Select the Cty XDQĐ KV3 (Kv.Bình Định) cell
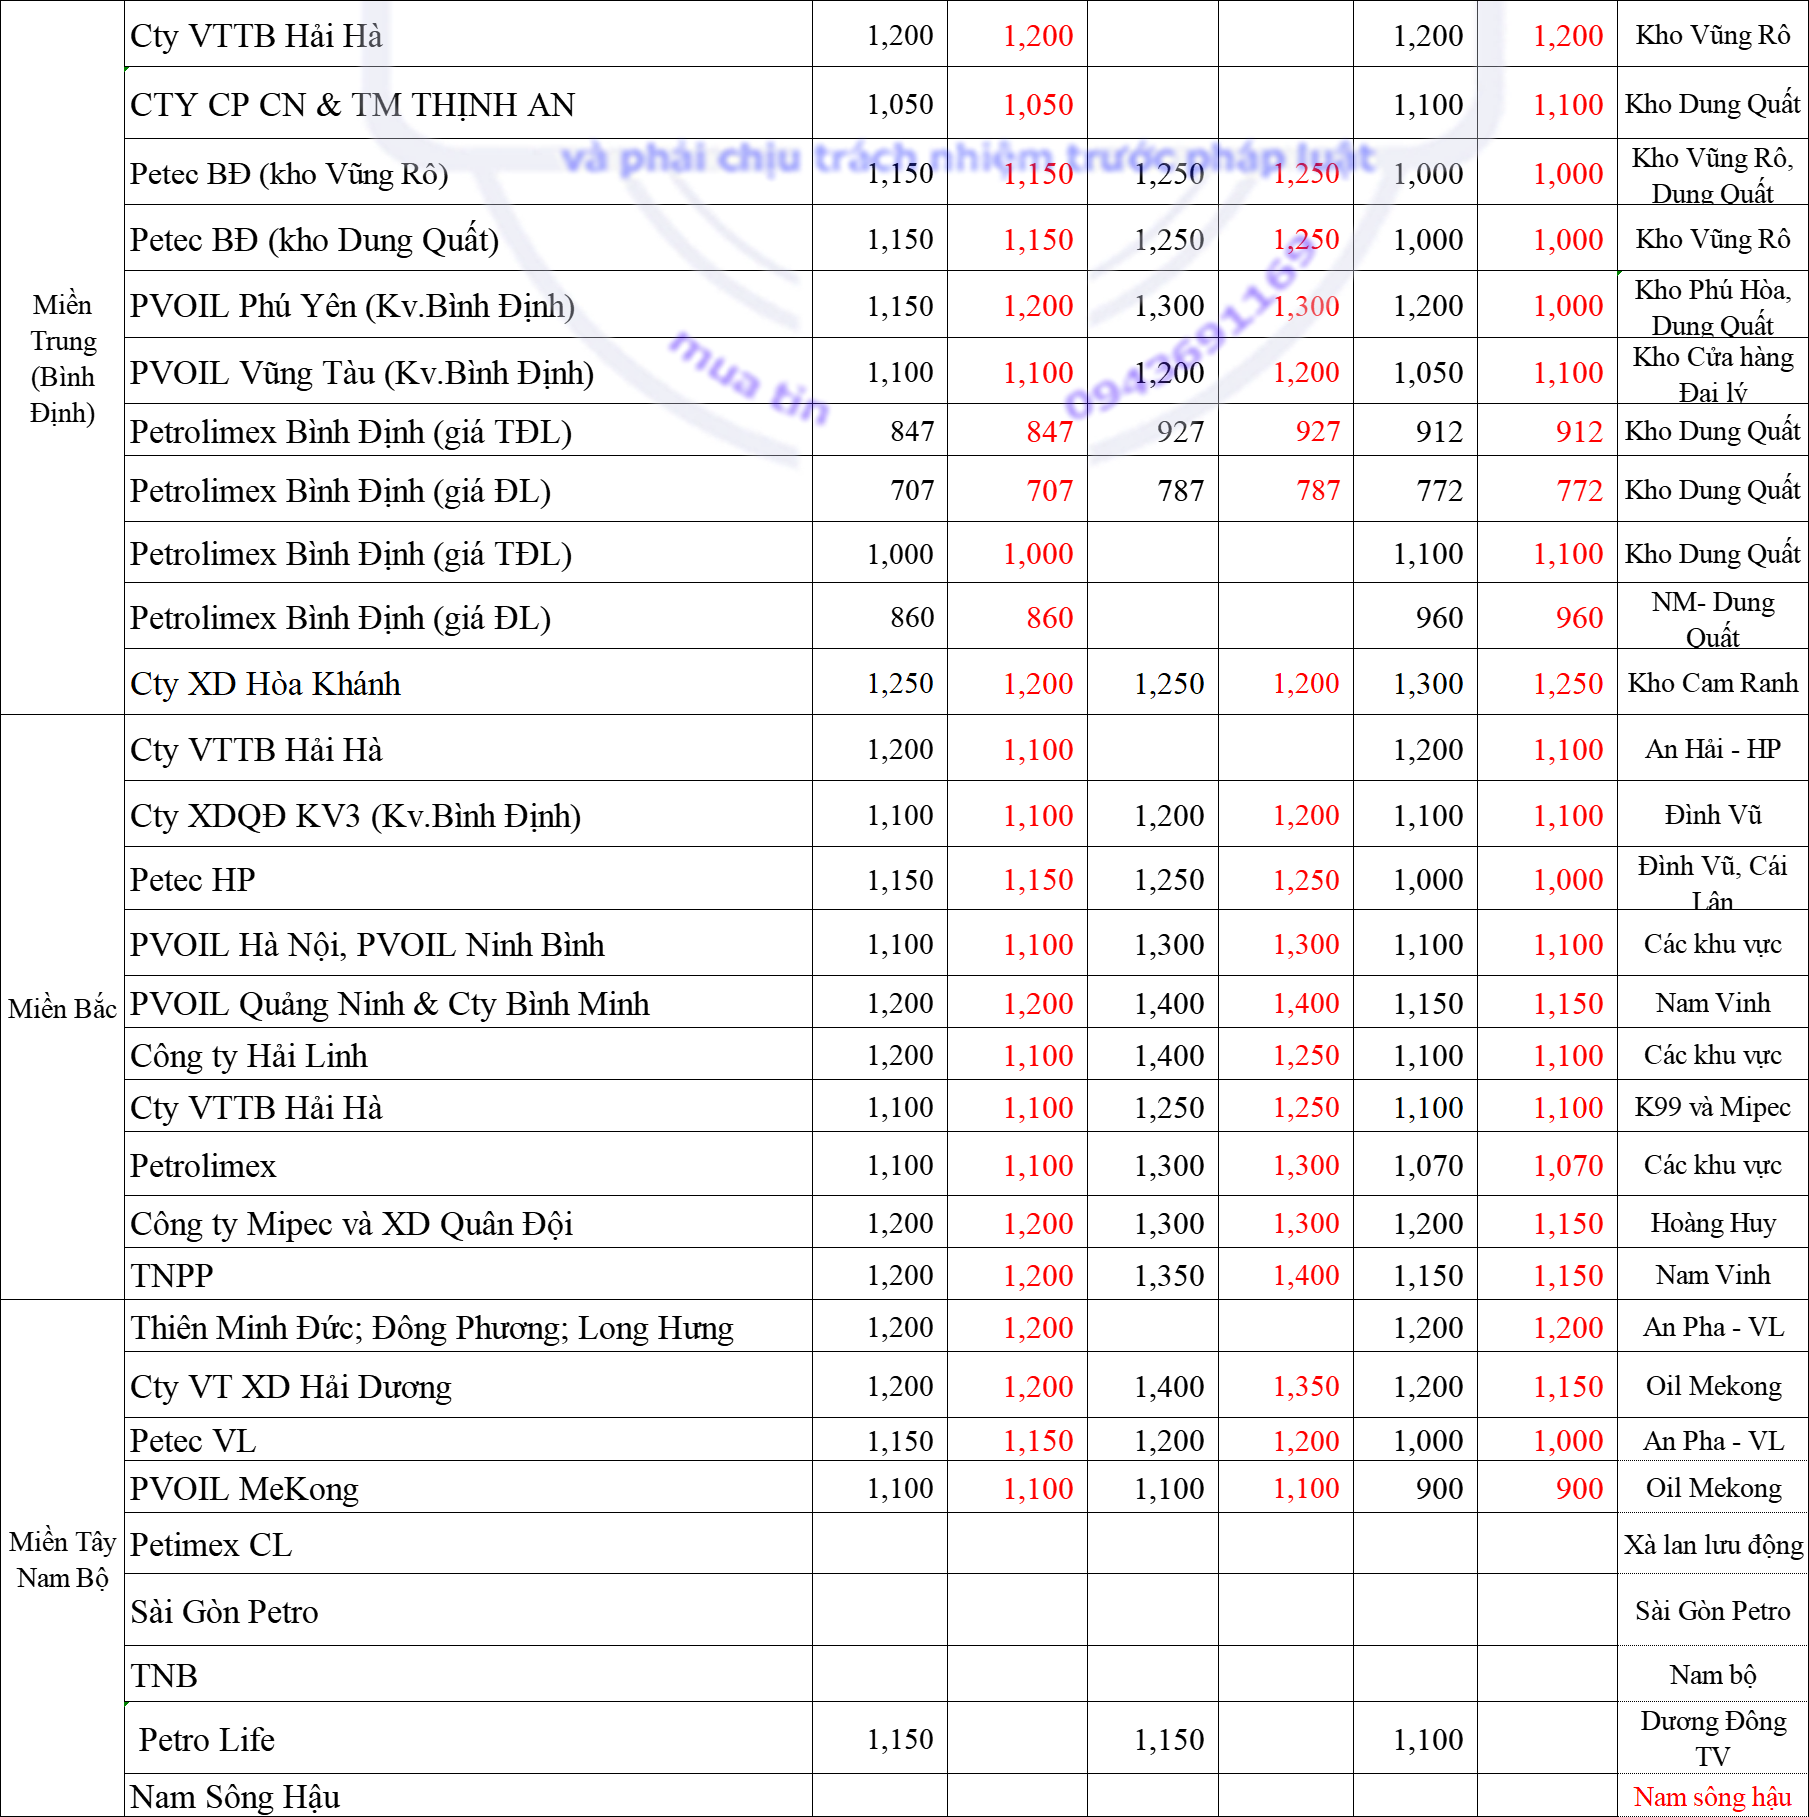Screen dimensions: 1809x1817 click(x=468, y=815)
